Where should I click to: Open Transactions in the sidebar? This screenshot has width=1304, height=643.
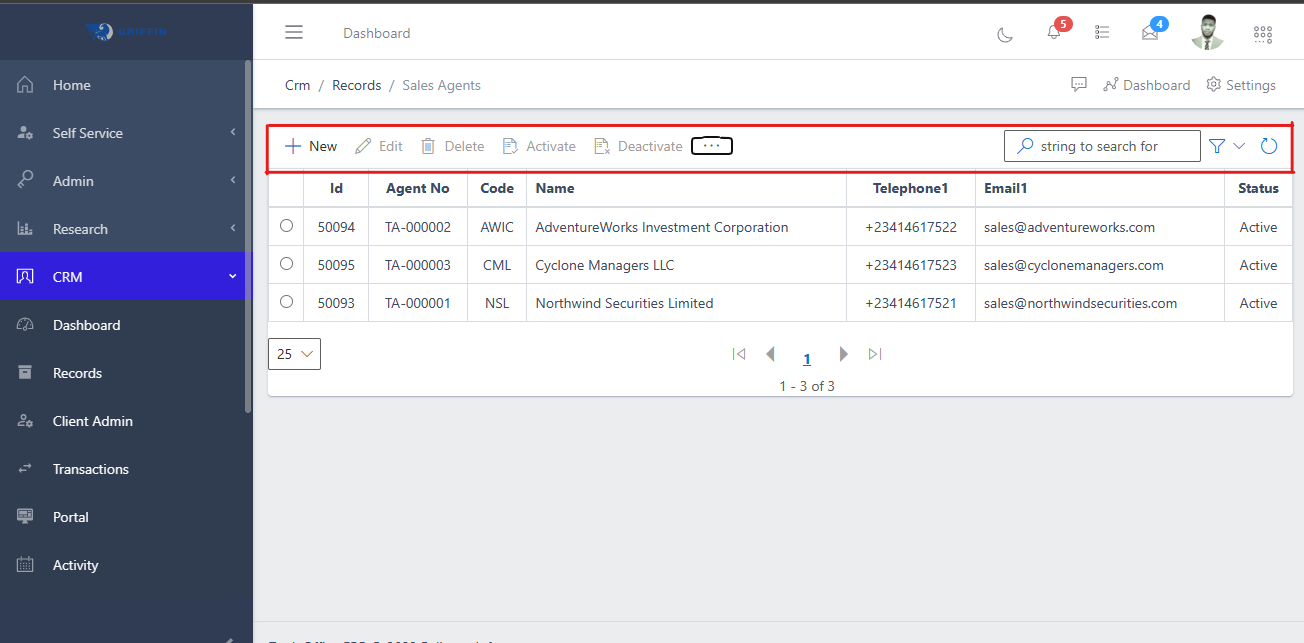click(x=90, y=469)
